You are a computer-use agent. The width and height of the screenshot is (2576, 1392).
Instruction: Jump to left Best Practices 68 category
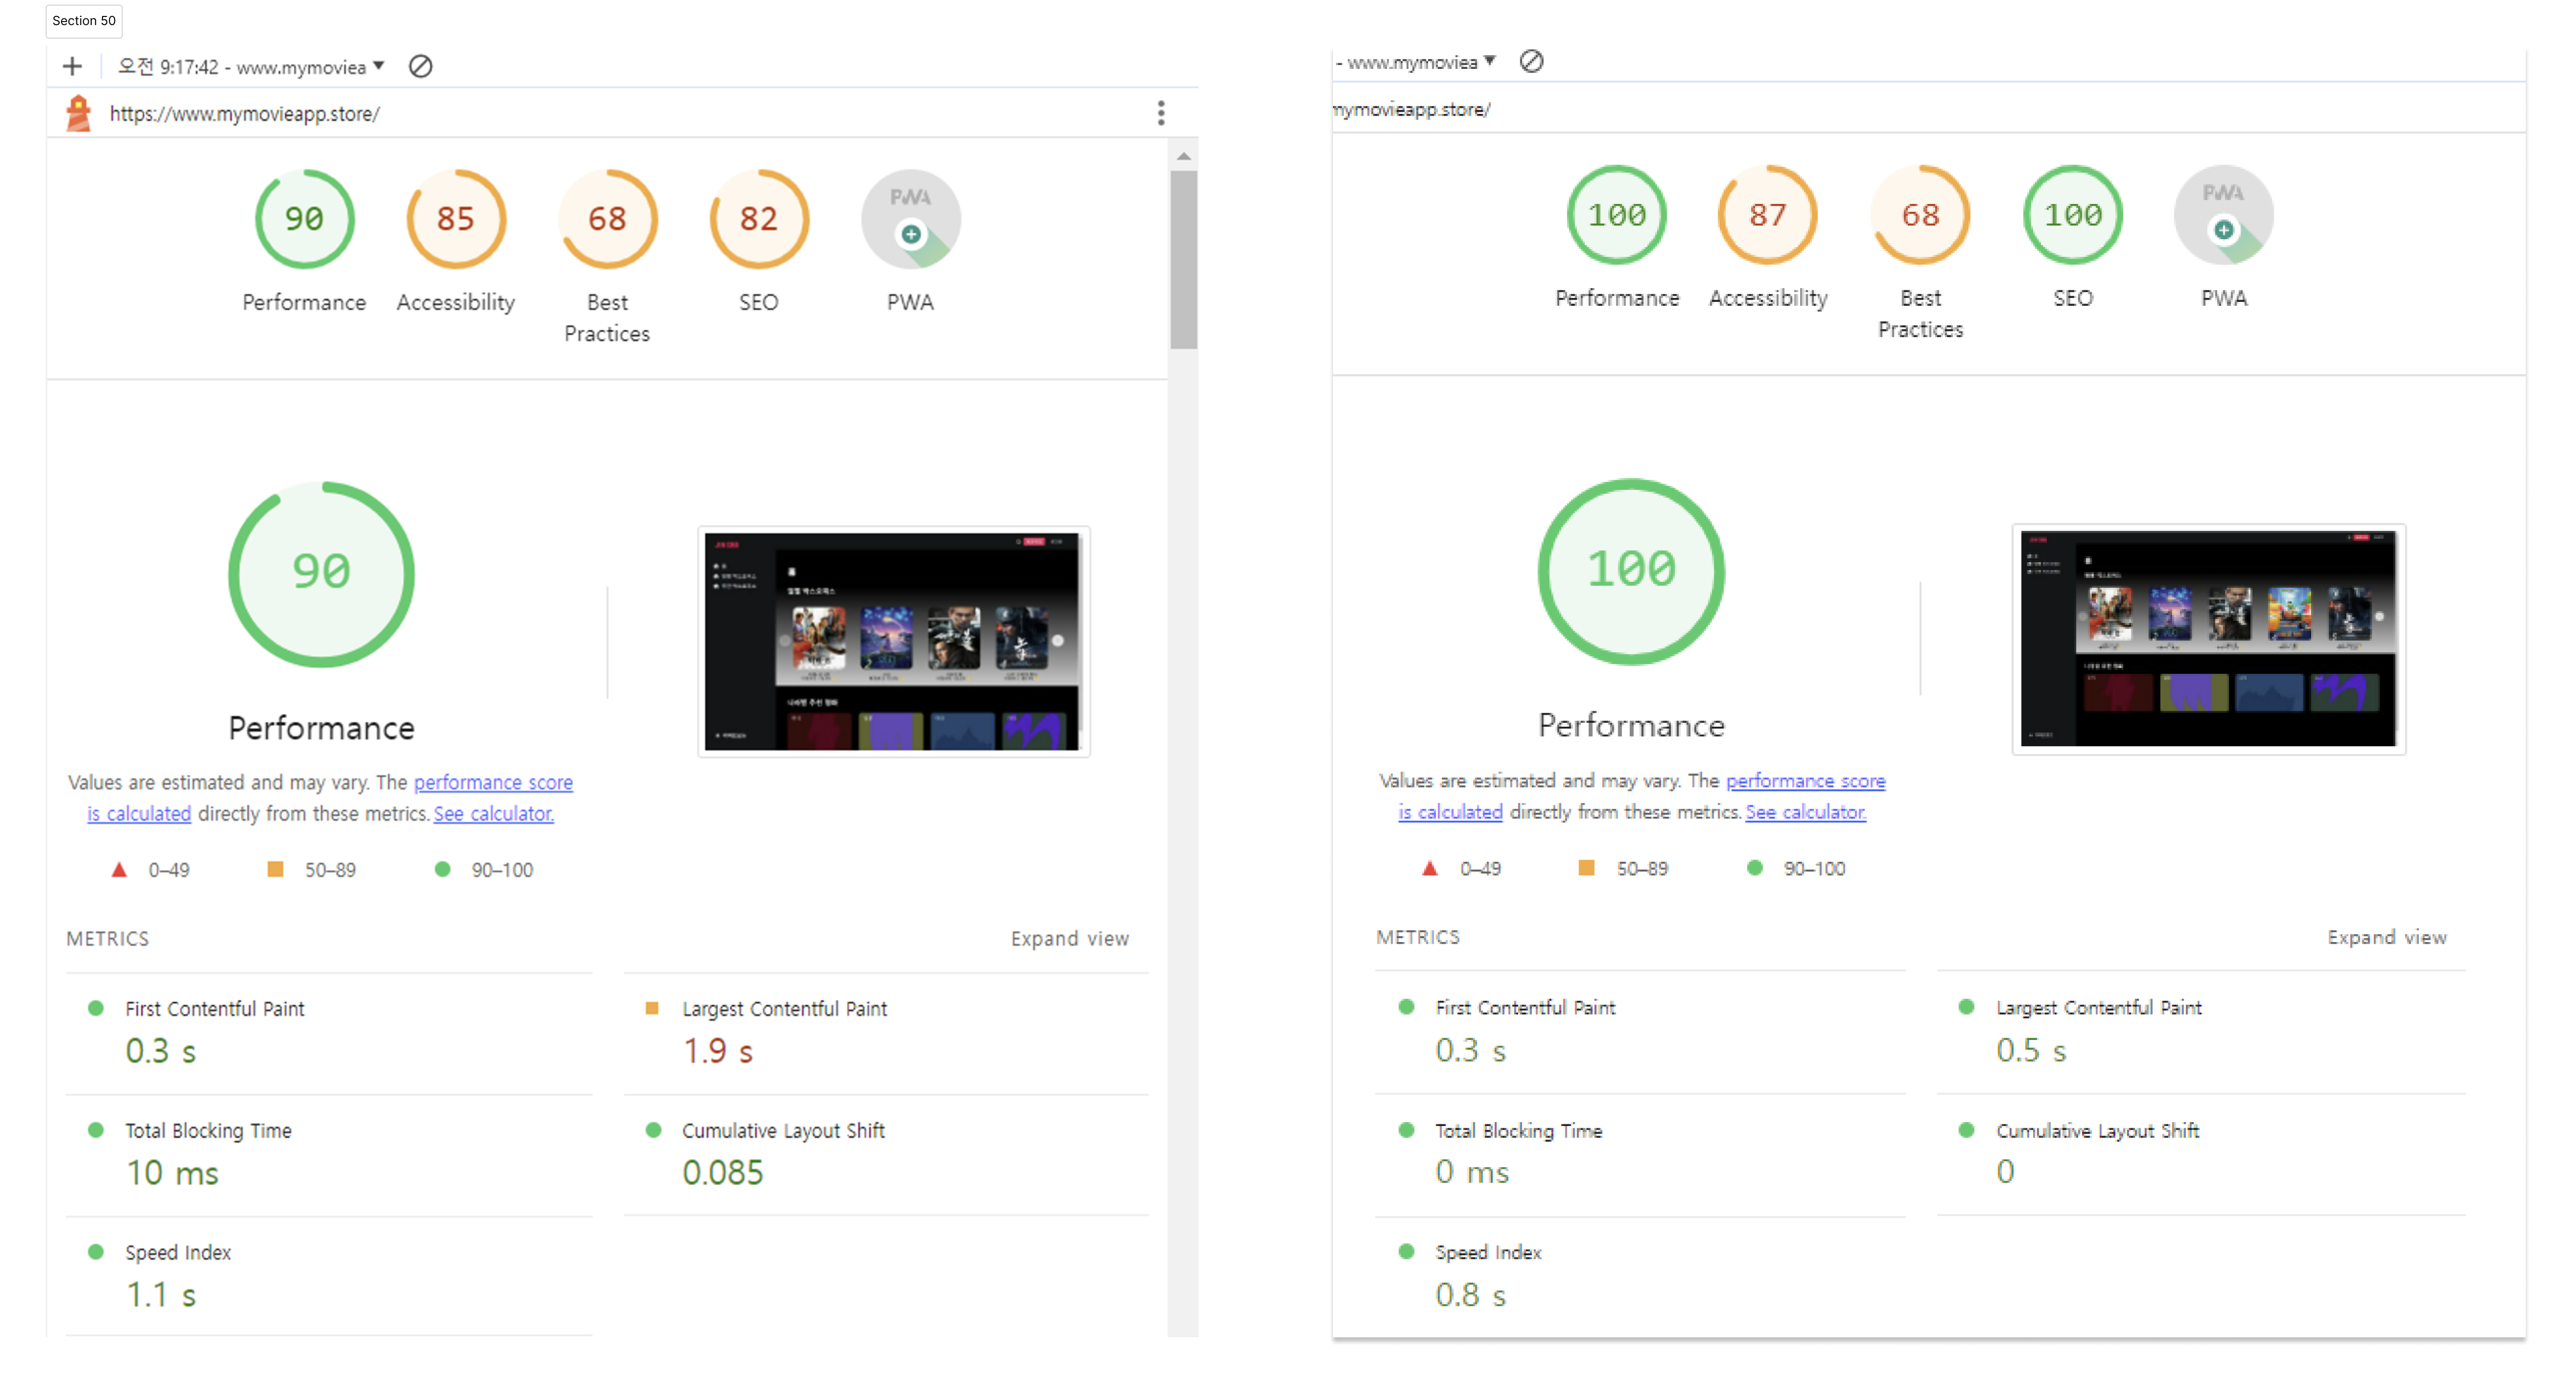coord(607,220)
